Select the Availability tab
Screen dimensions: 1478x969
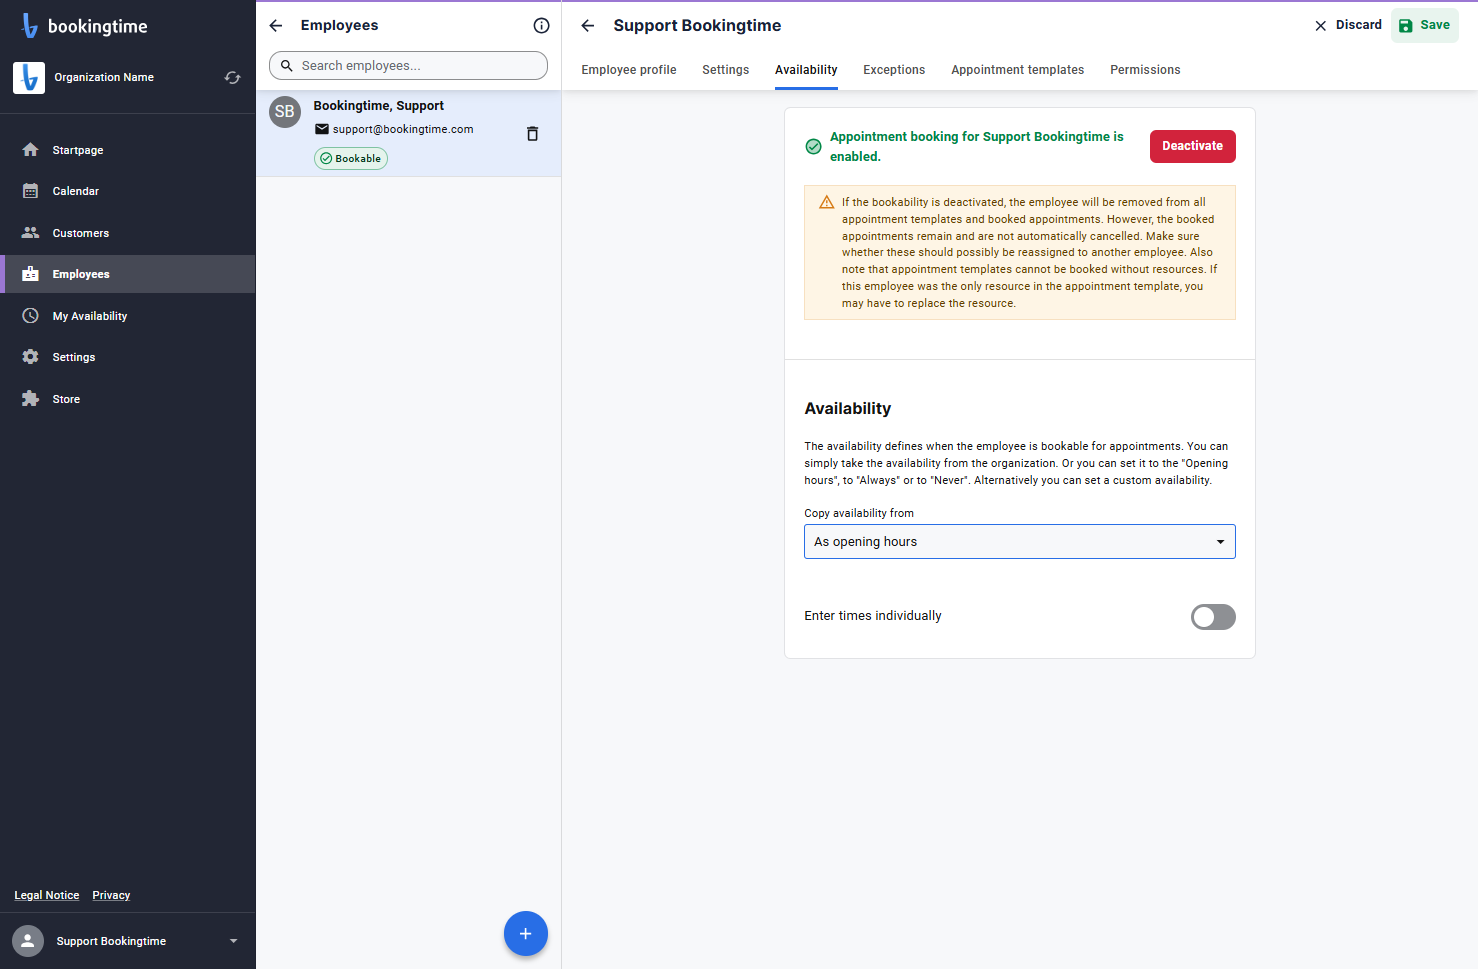click(806, 70)
